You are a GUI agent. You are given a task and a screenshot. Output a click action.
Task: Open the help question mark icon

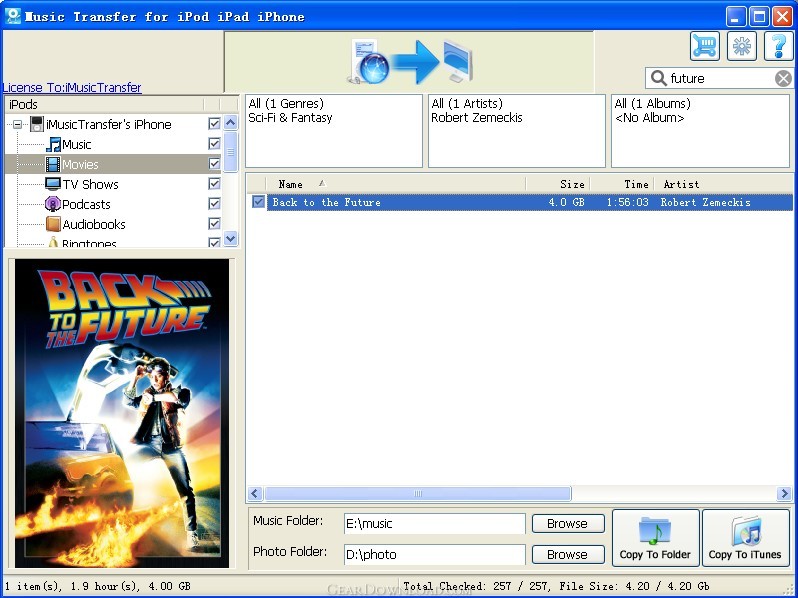click(x=779, y=46)
